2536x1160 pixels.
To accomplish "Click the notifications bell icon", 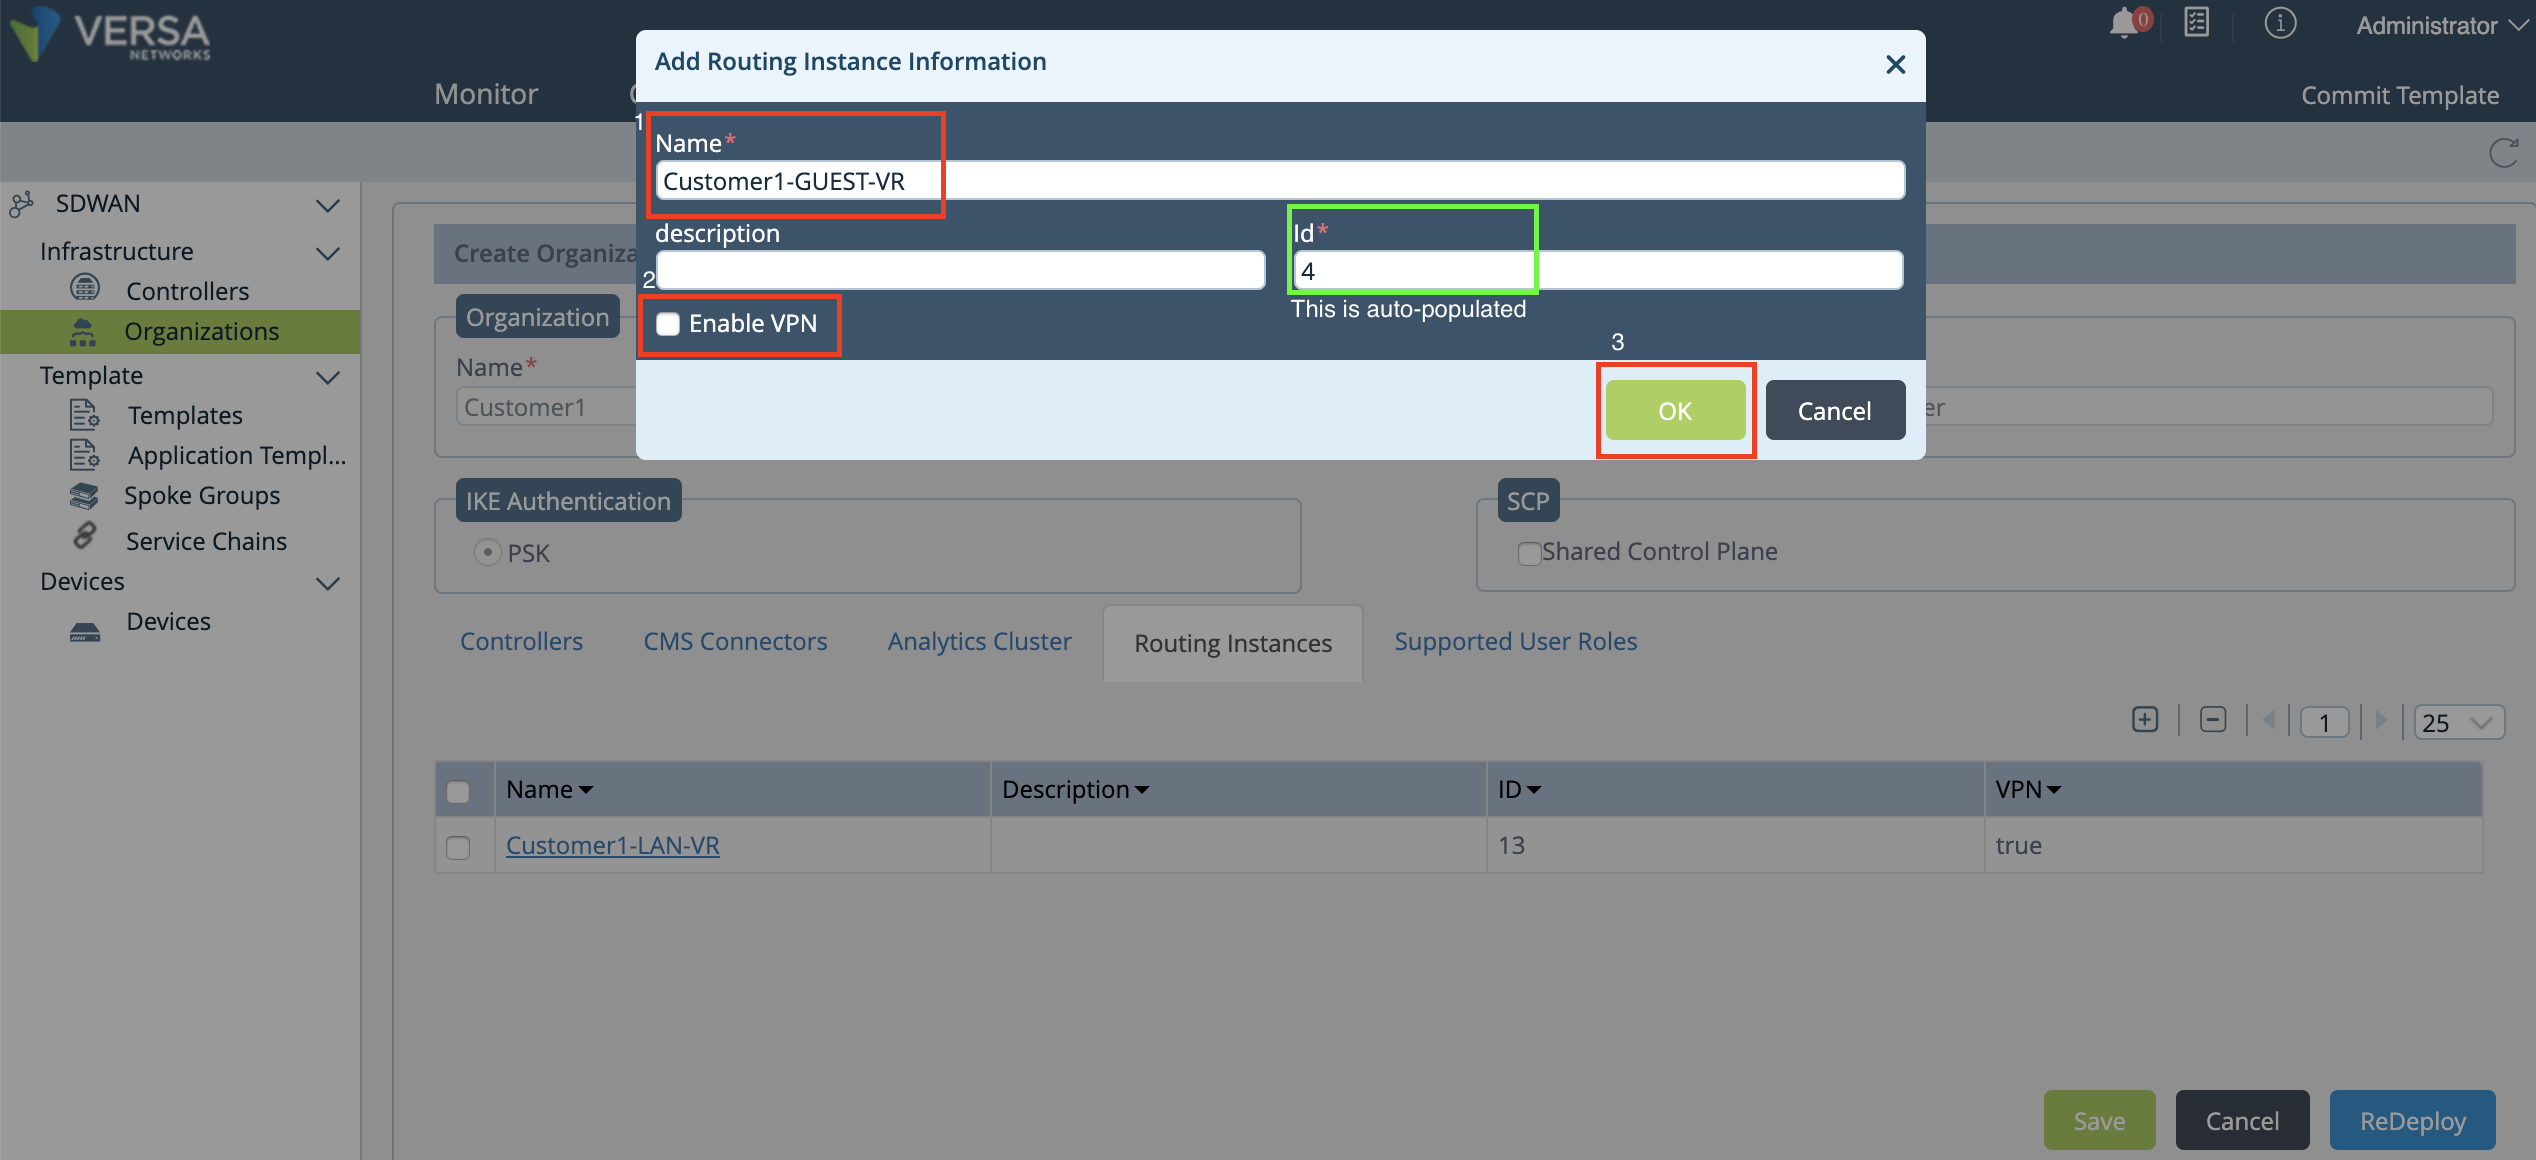I will pyautogui.click(x=2124, y=23).
